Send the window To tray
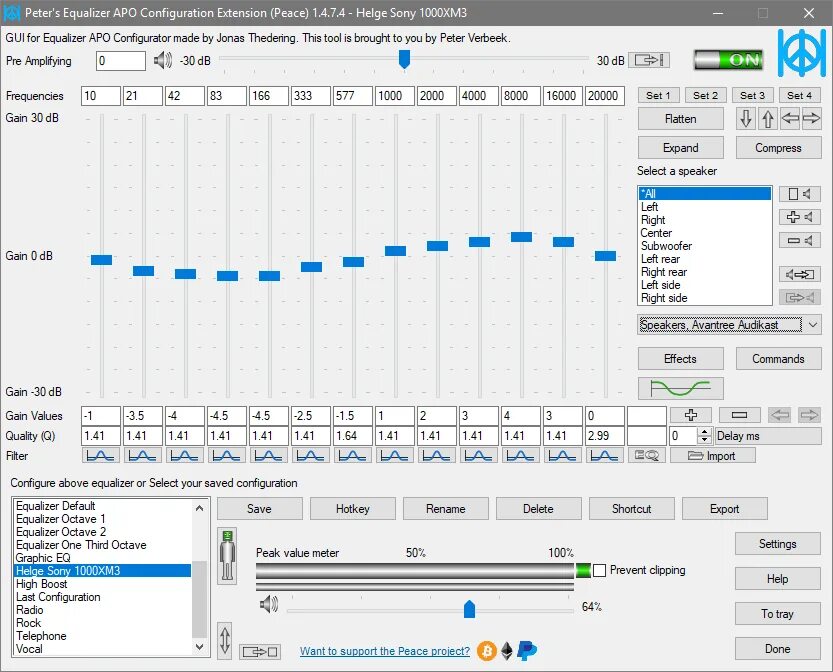Image resolution: width=833 pixels, height=672 pixels. [x=778, y=614]
